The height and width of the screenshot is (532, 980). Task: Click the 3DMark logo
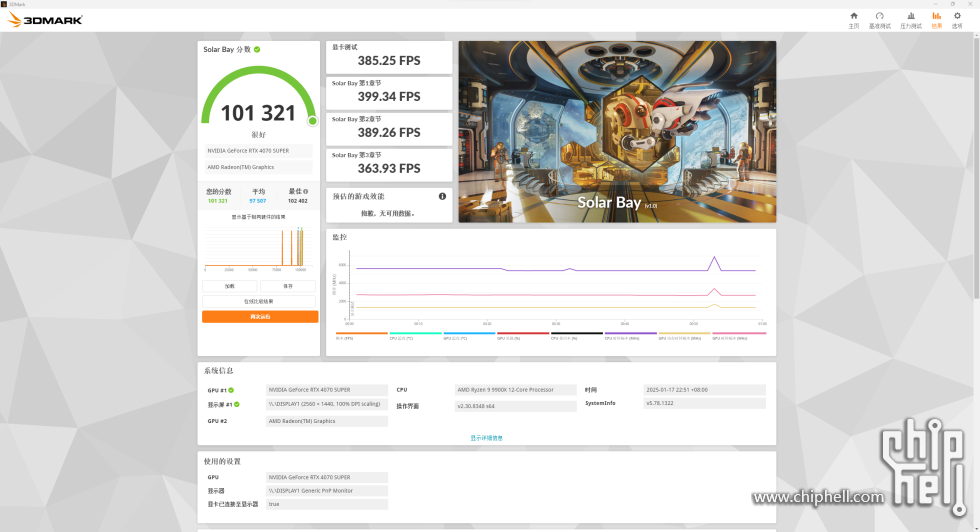(x=45, y=20)
